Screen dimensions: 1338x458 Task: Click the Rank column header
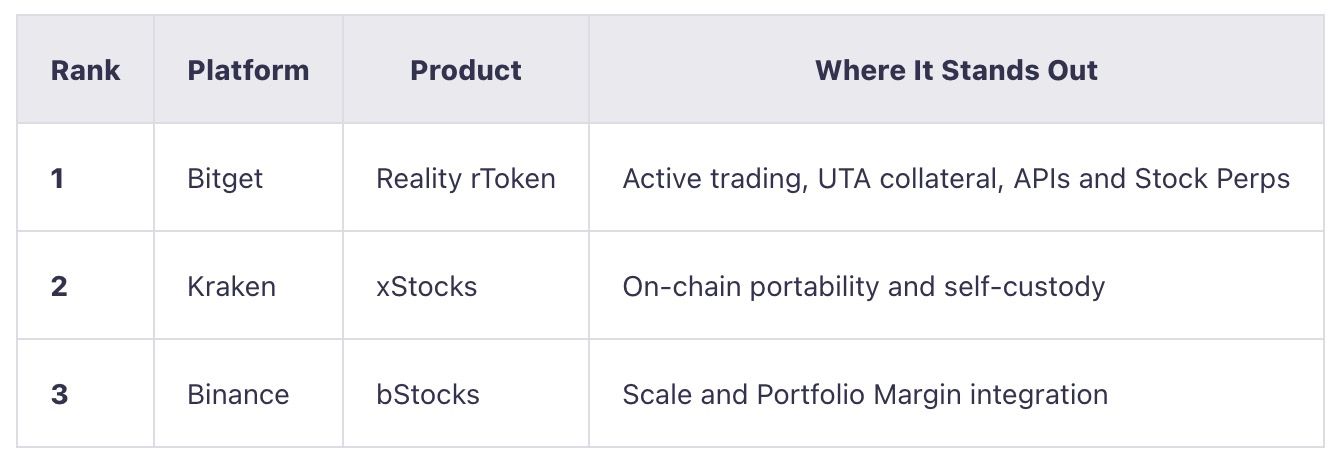click(85, 70)
